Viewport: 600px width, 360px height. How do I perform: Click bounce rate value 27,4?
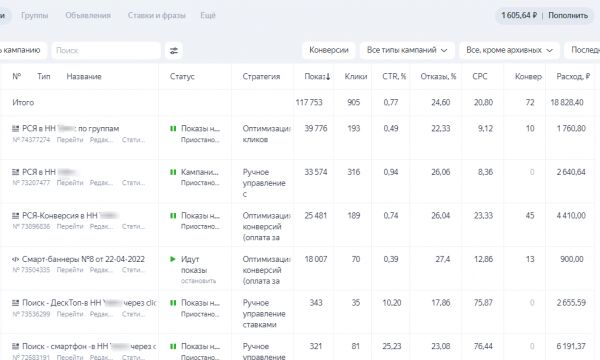point(443,259)
